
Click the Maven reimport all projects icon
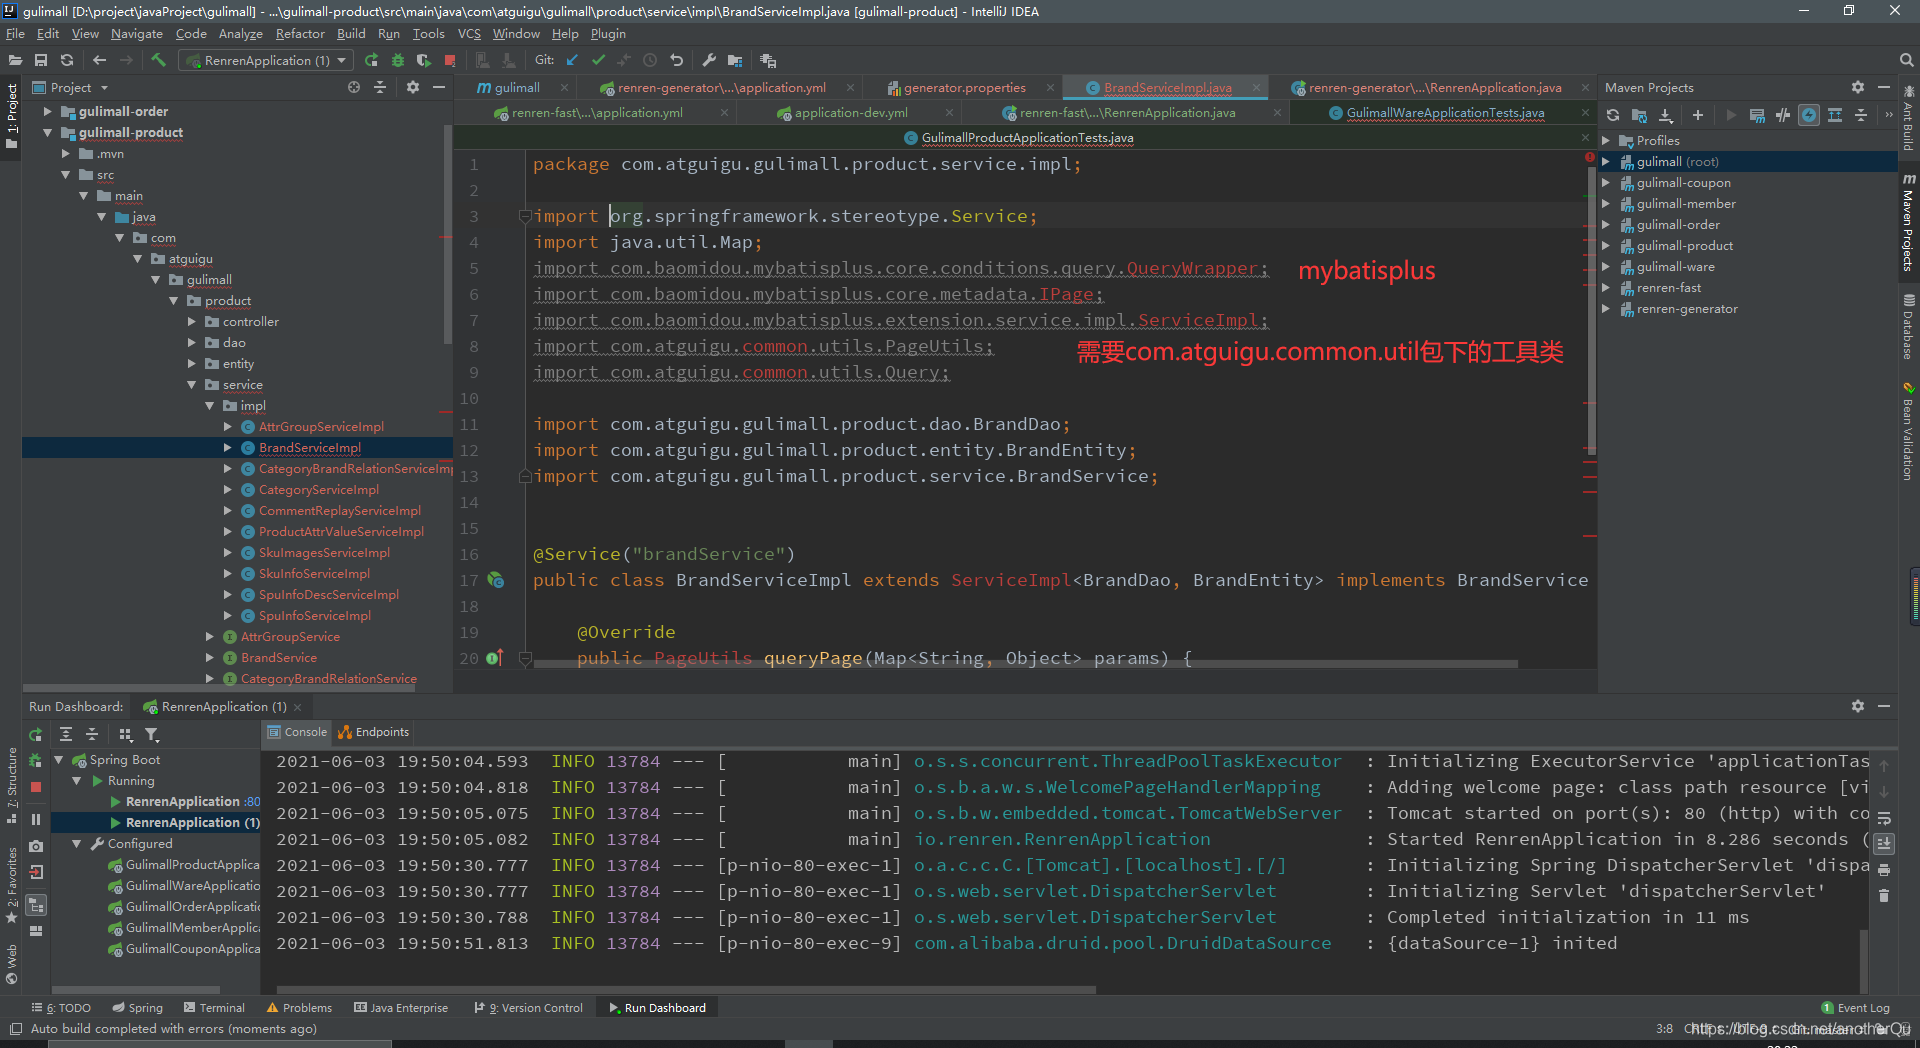[x=1613, y=115]
